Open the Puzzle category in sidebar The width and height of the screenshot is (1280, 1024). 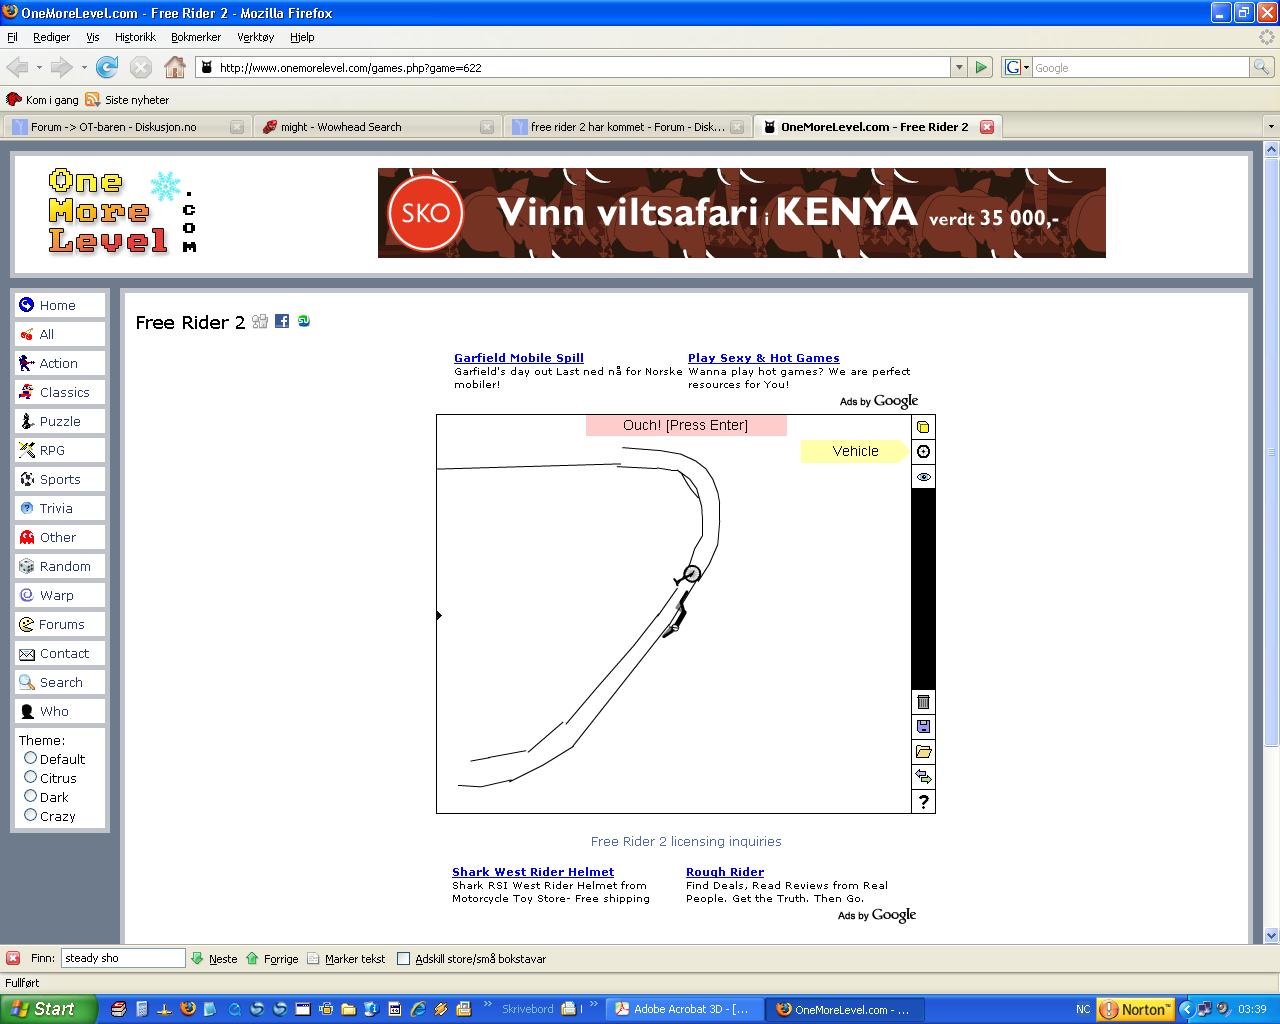pos(60,421)
